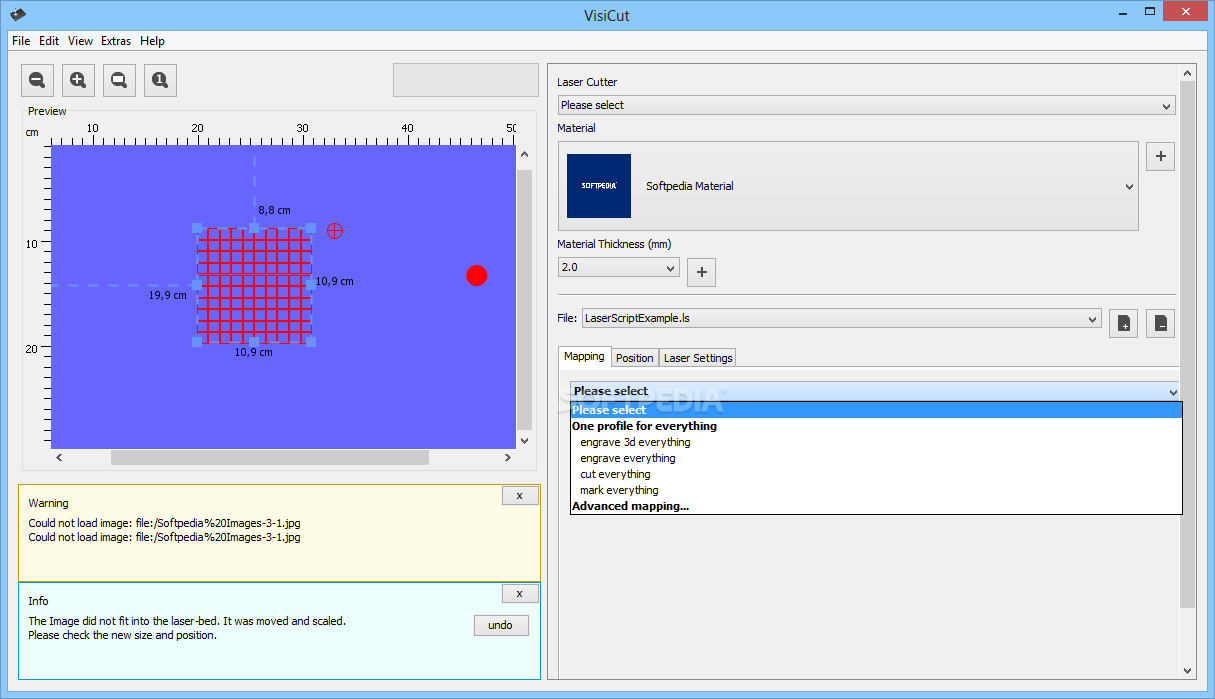
Task: Open the Material Thickness 2.0 dropdown
Action: (x=619, y=267)
